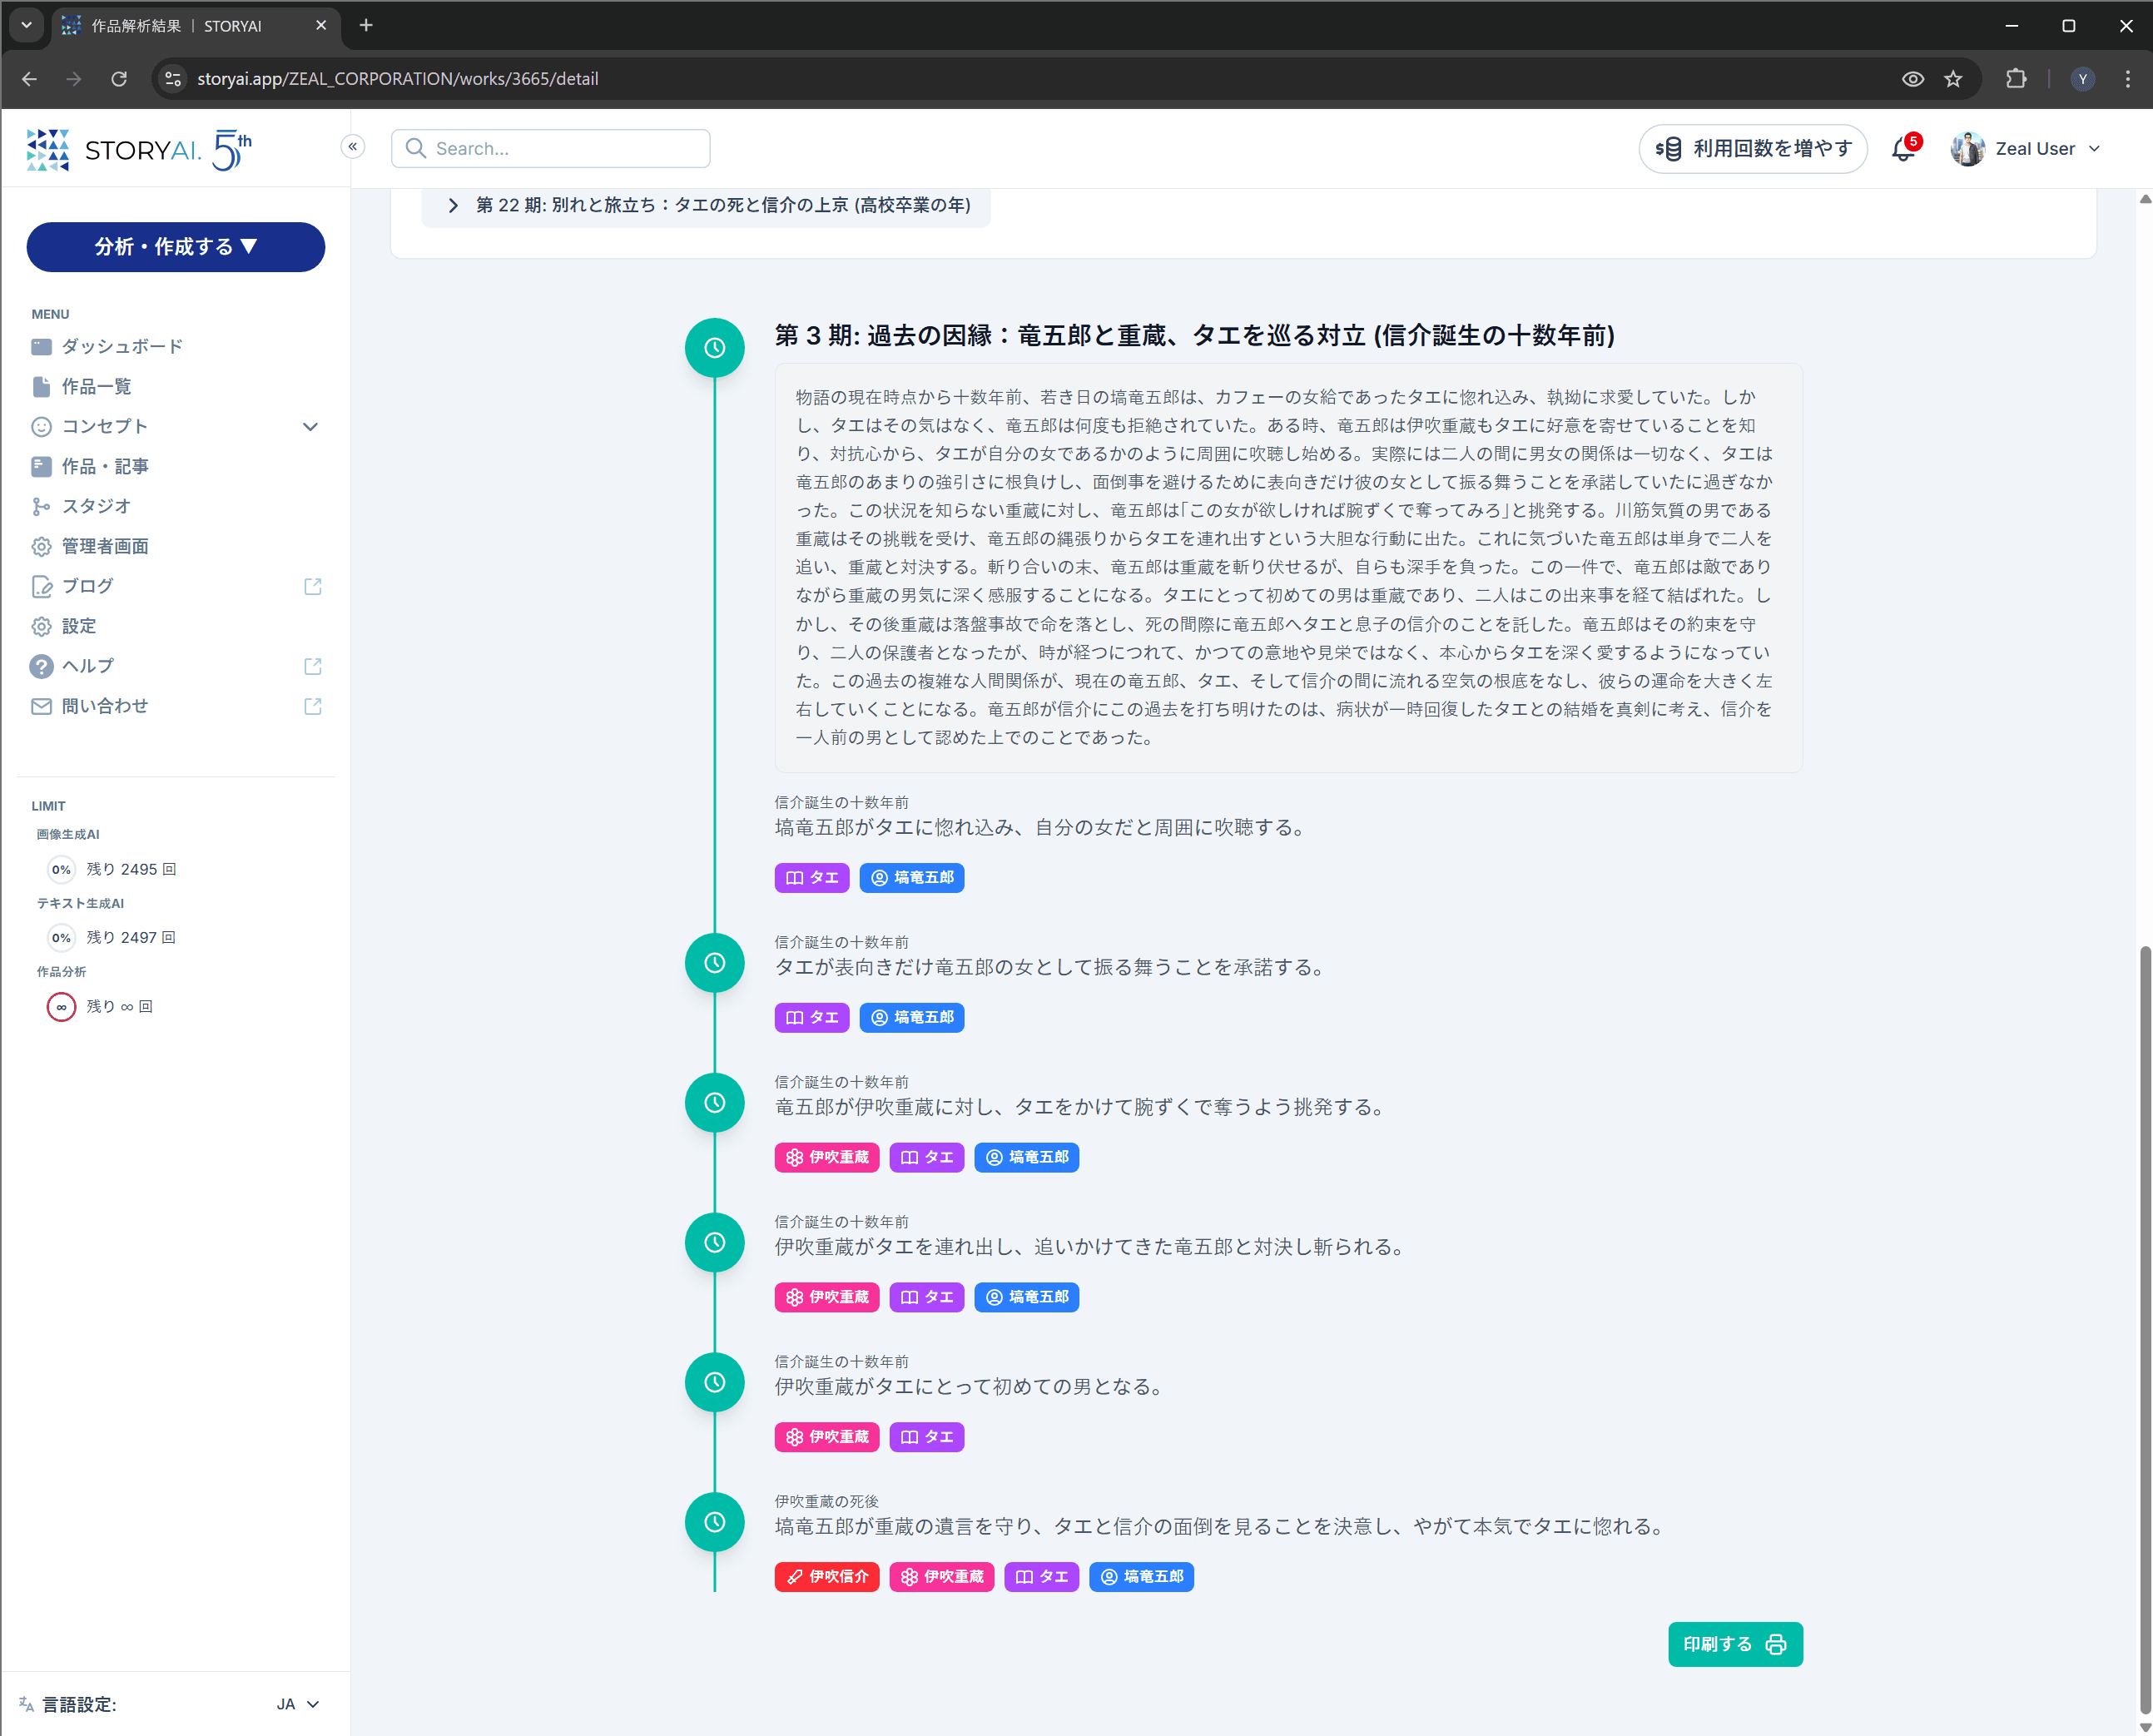Open the tab search dropdown arrow
2153x1736 pixels.
point(26,25)
